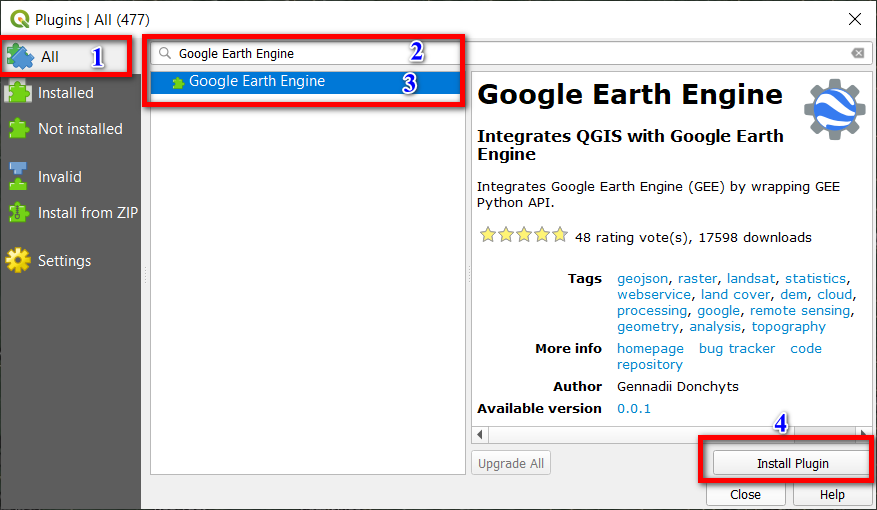The image size is (877, 510).
Task: Open the topography tag link
Action: pos(789,327)
